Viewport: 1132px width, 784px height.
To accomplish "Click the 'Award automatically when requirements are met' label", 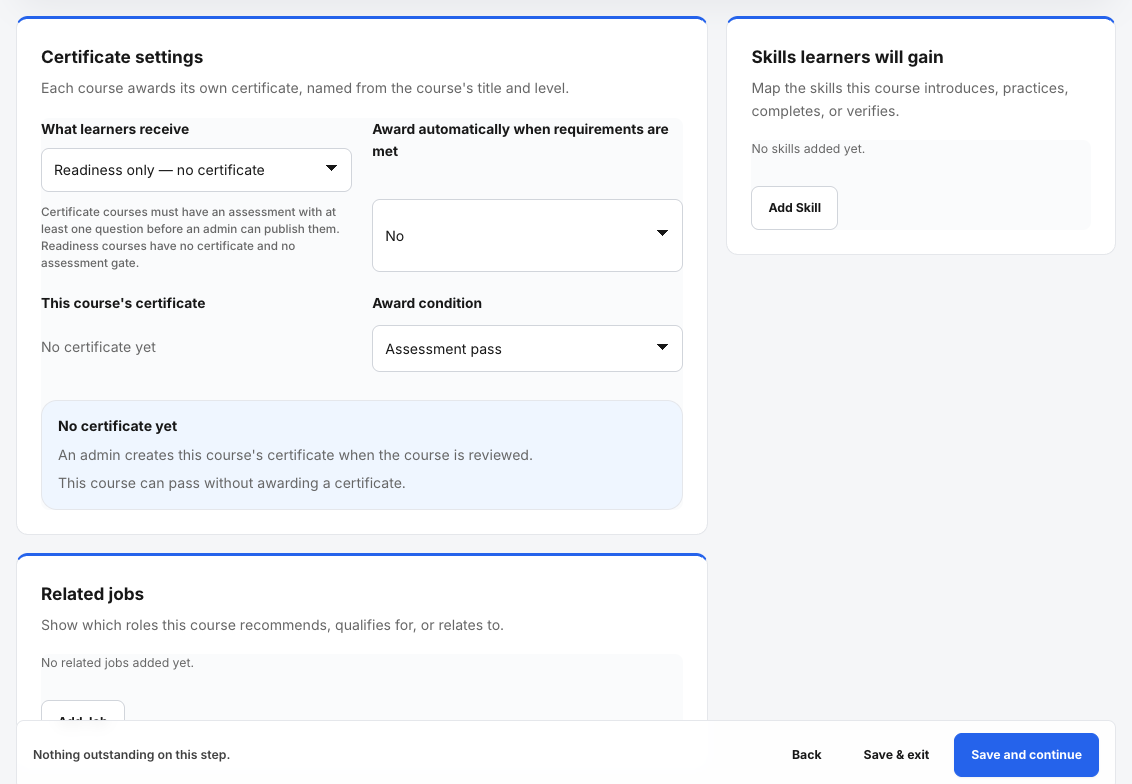I will (x=521, y=140).
